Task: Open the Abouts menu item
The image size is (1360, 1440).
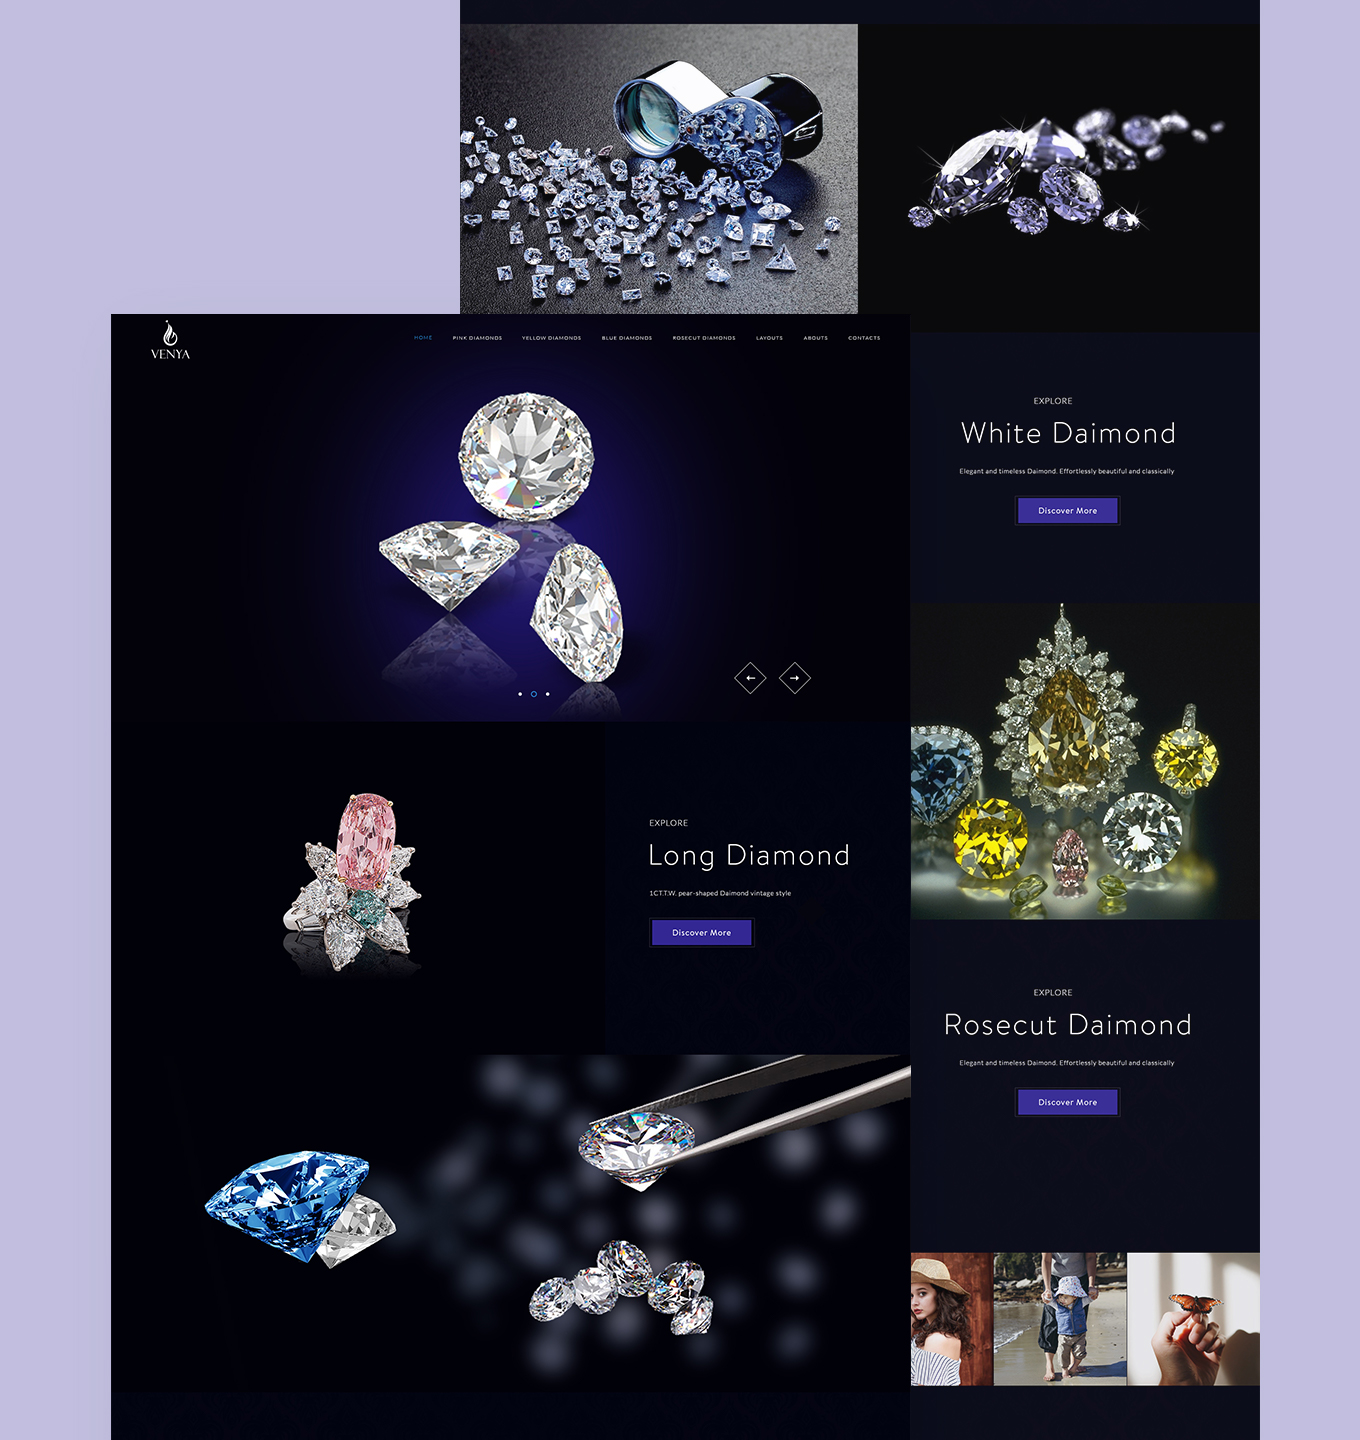Action: pyautogui.click(x=816, y=338)
